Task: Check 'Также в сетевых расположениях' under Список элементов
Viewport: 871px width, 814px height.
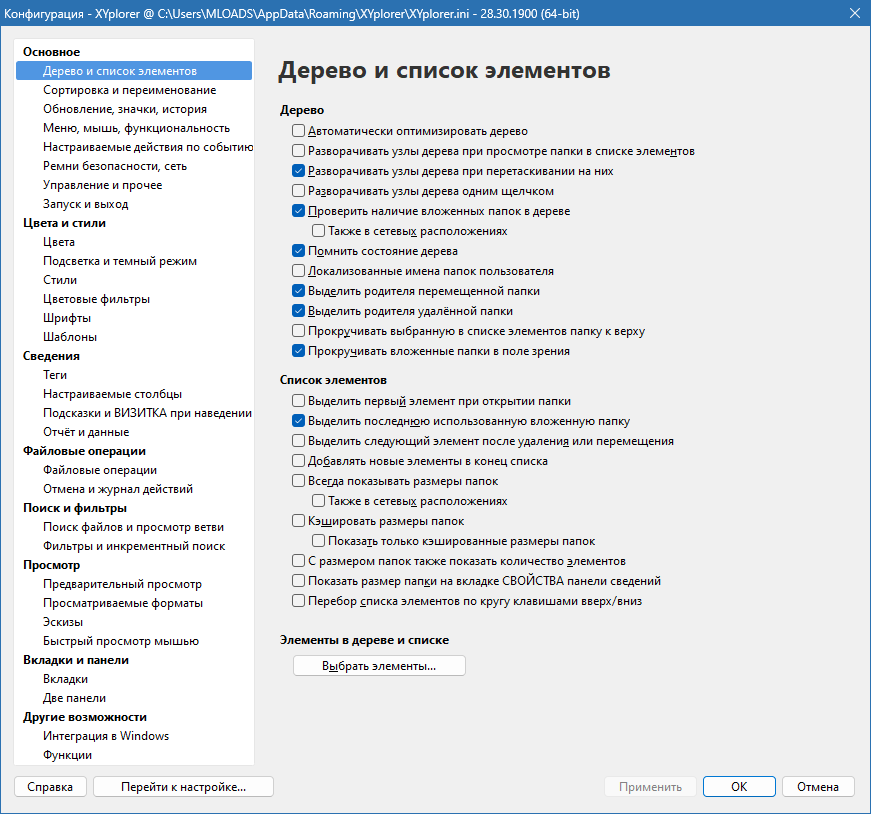Action: (318, 501)
